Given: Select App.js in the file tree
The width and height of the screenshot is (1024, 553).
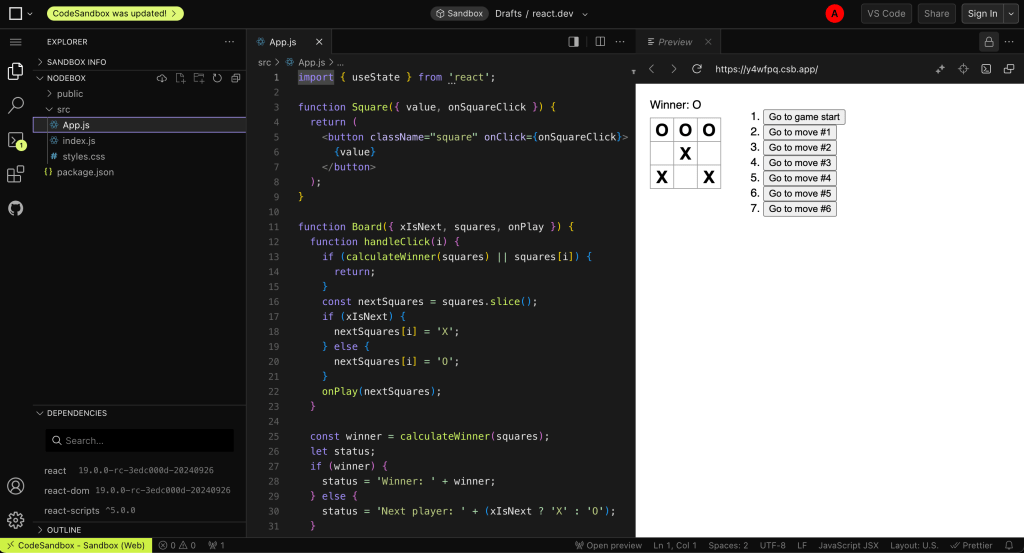Looking at the screenshot, I should tap(76, 125).
